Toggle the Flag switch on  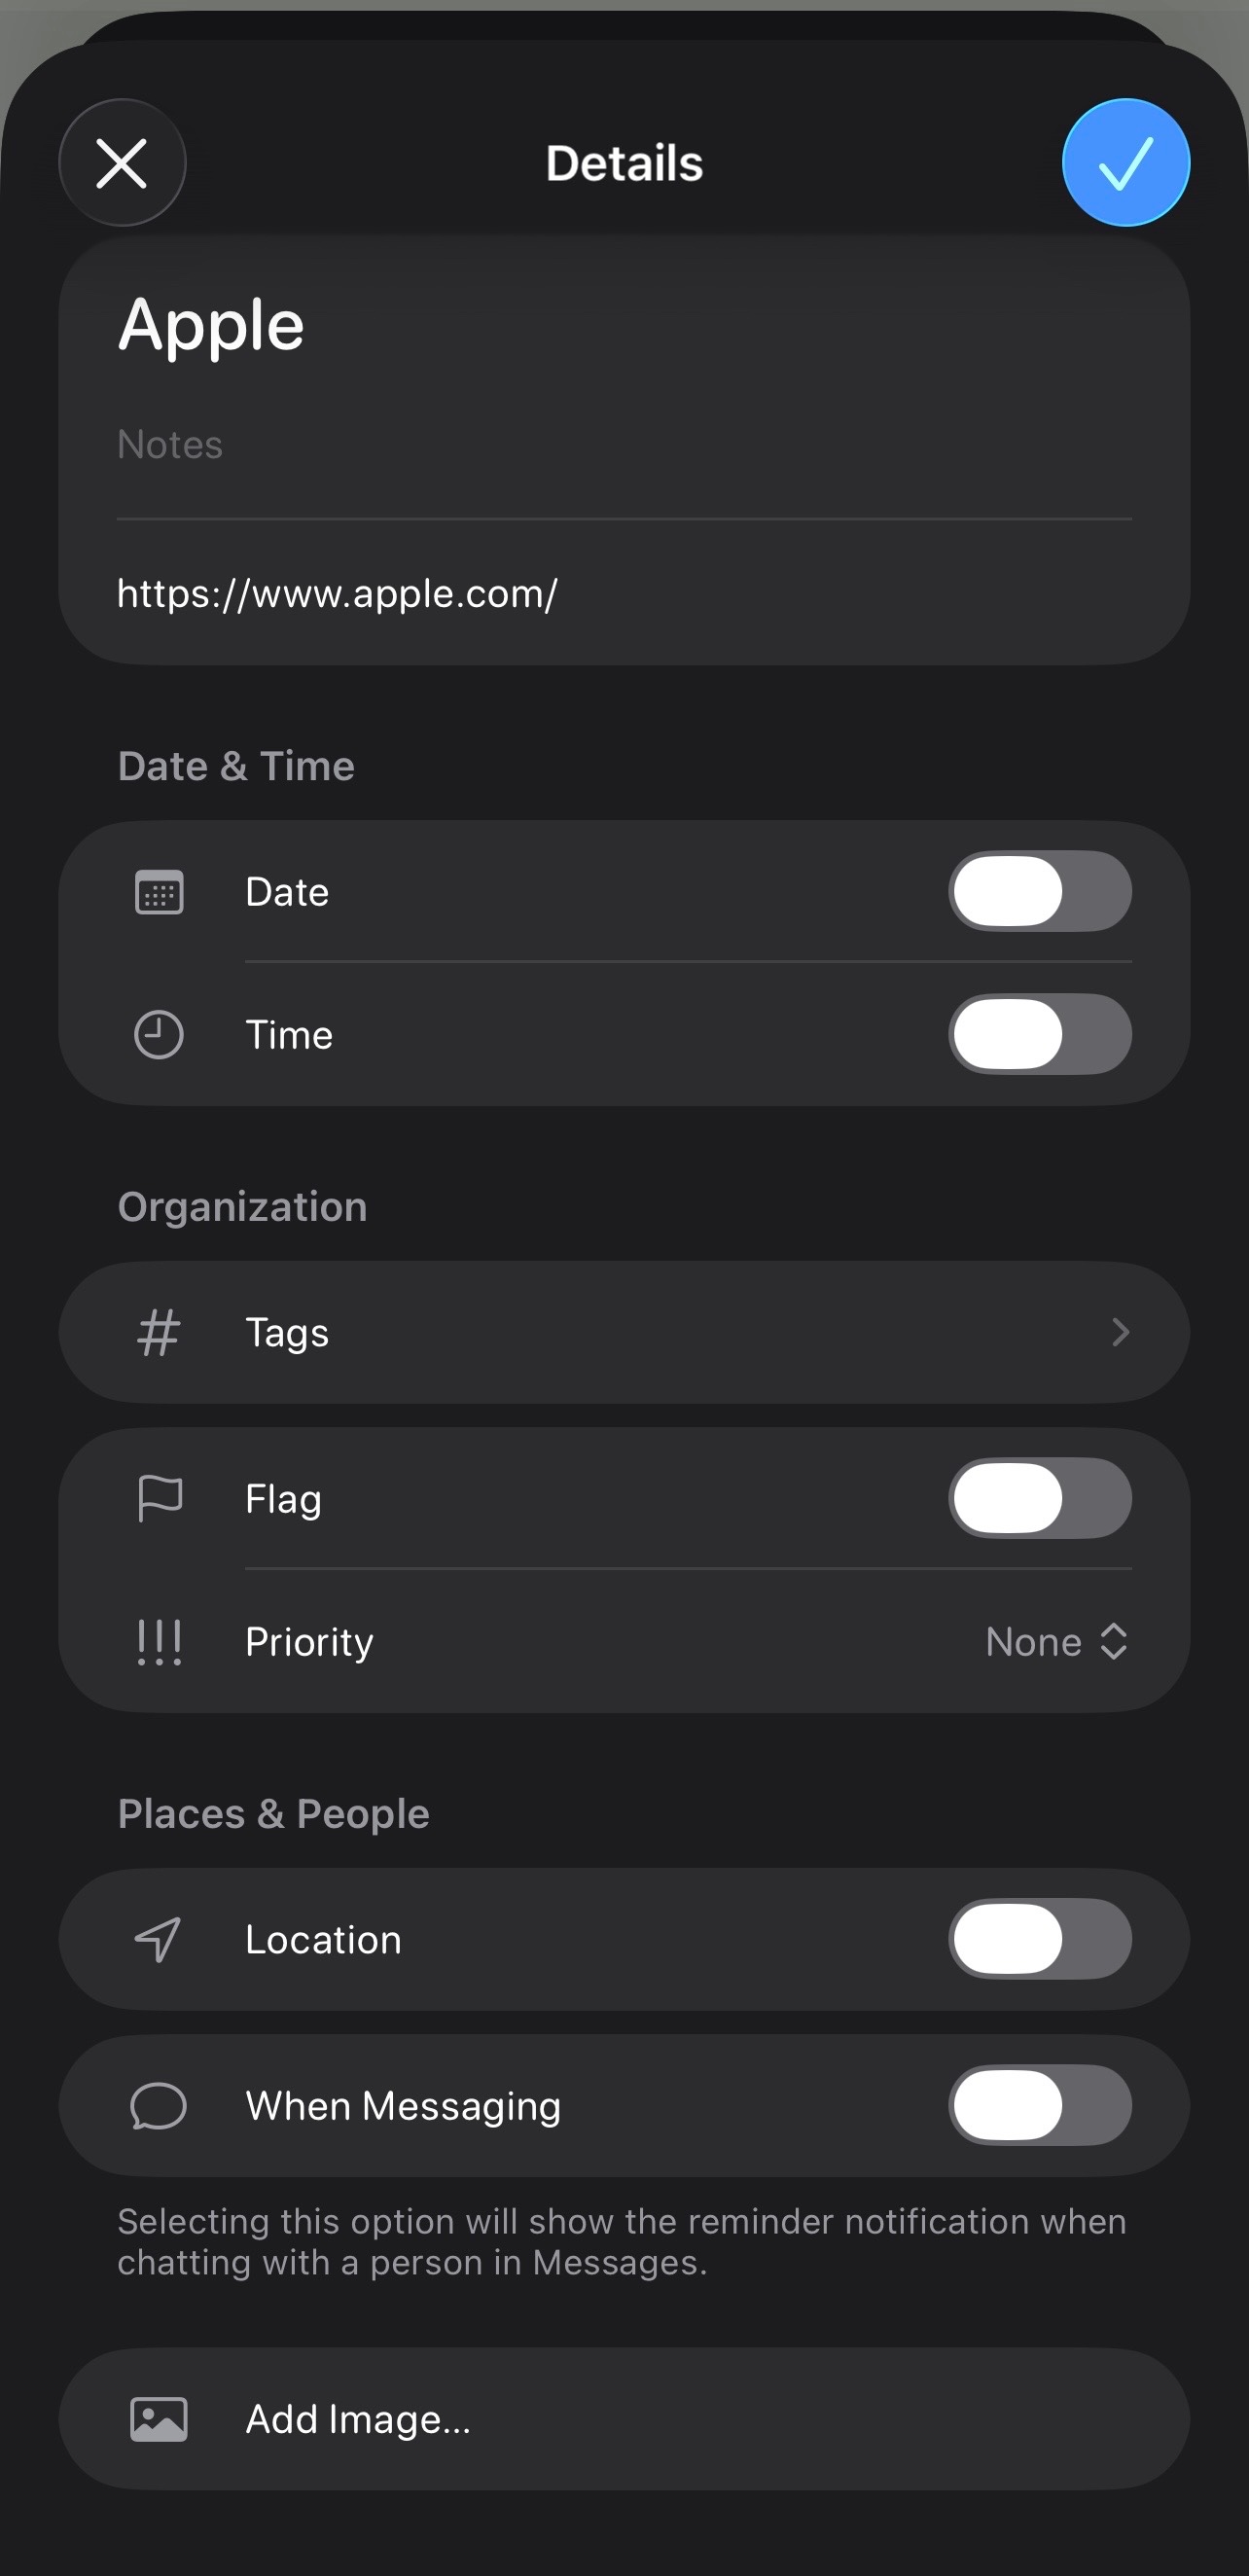click(x=1039, y=1498)
